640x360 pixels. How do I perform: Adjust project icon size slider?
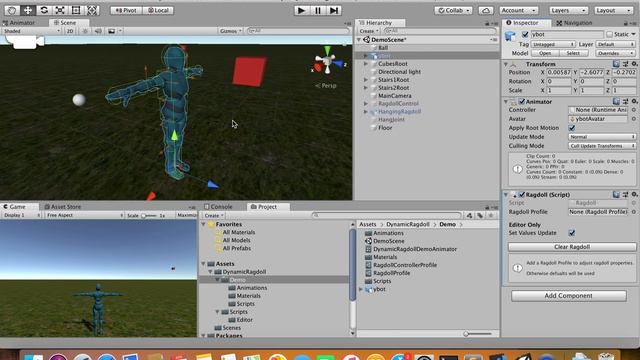(x=477, y=334)
